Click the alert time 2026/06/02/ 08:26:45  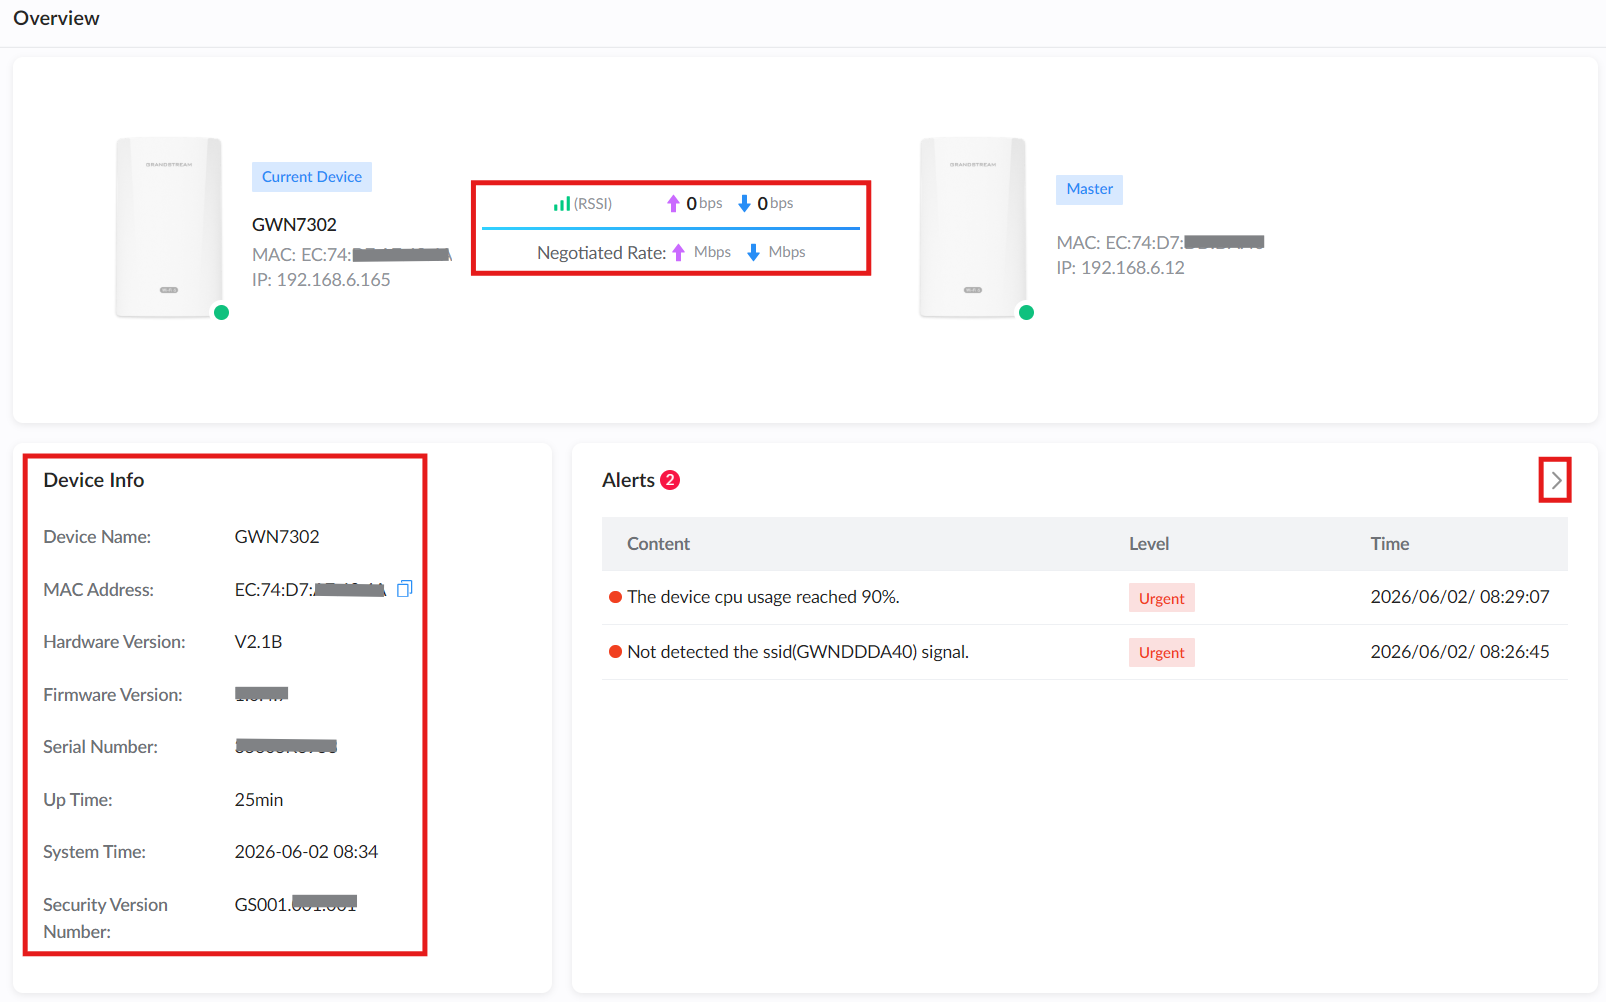coord(1459,652)
